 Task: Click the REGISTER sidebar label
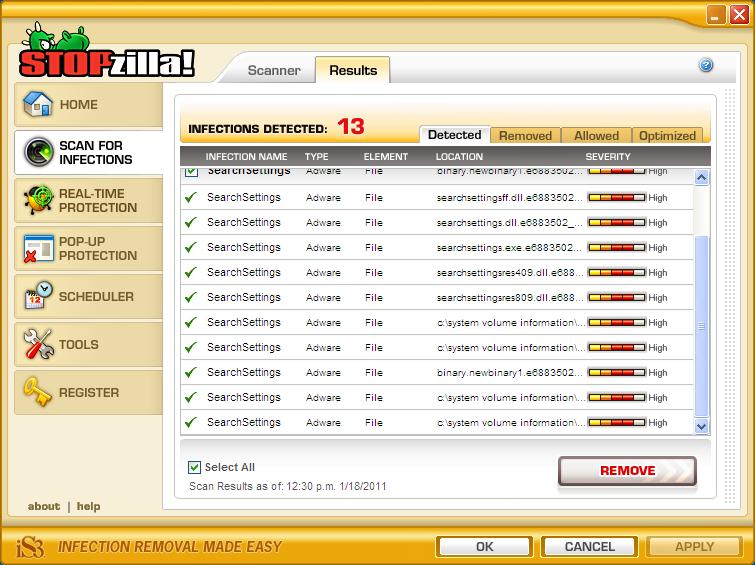point(89,393)
